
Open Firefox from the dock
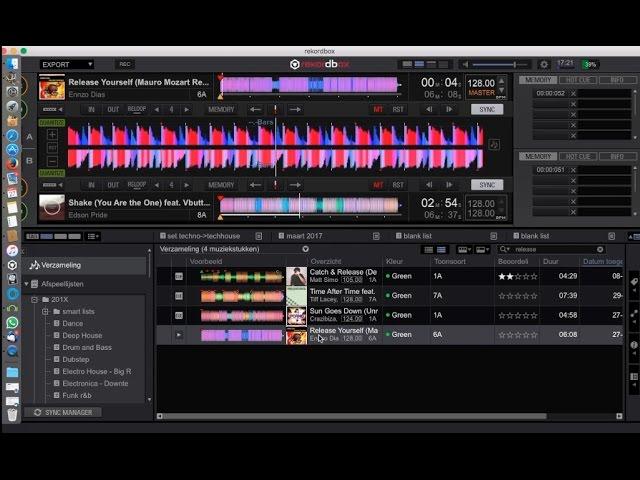point(12,164)
